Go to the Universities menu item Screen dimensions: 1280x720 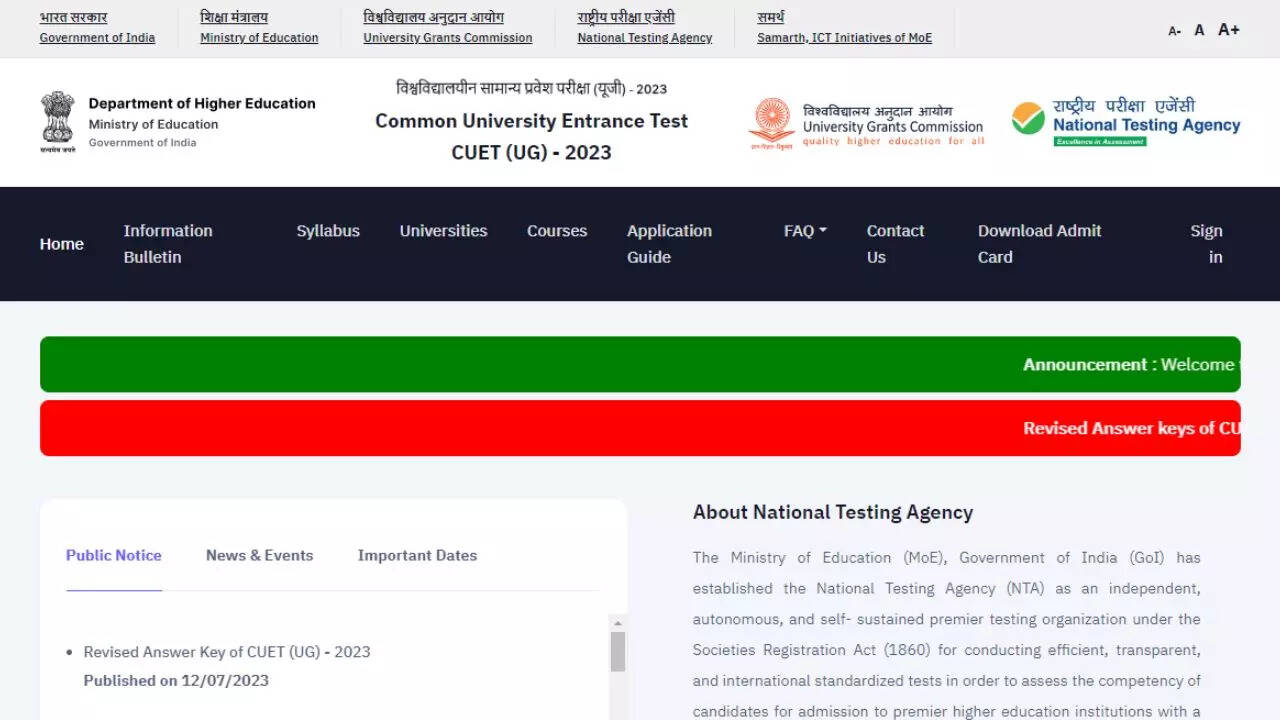click(x=443, y=231)
